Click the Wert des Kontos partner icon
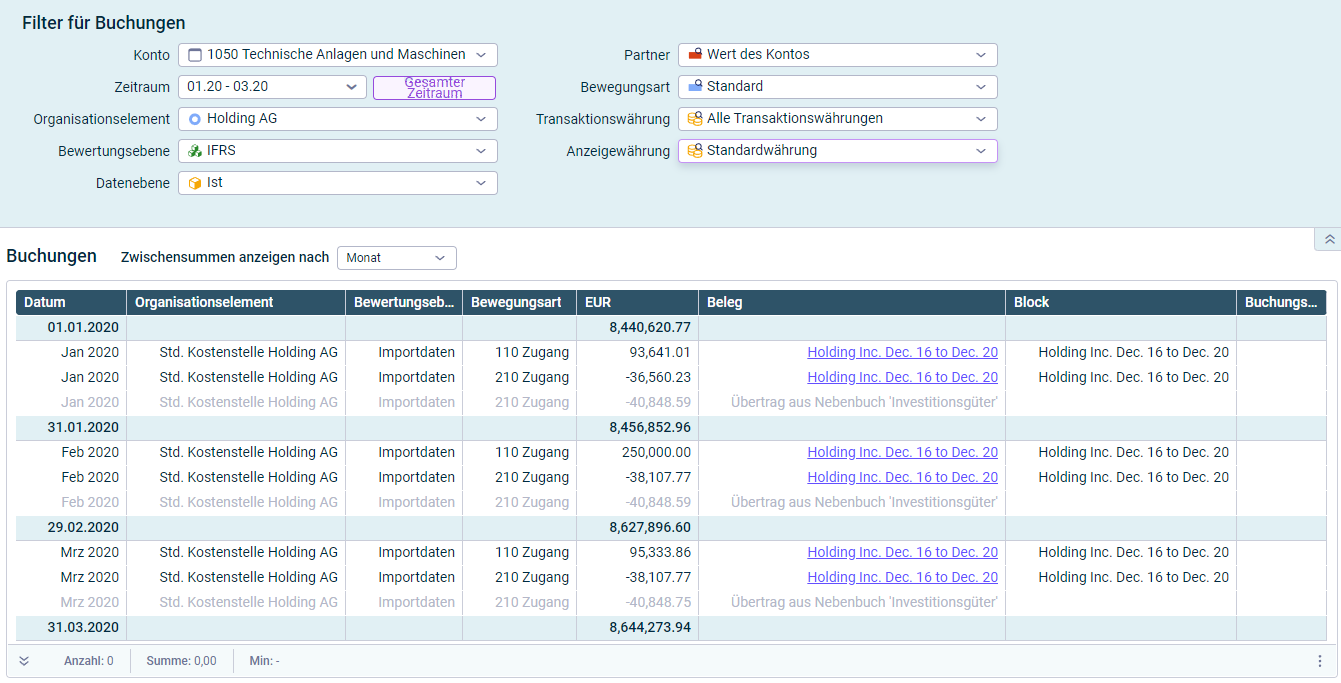The width and height of the screenshot is (1341, 683). (x=695, y=55)
